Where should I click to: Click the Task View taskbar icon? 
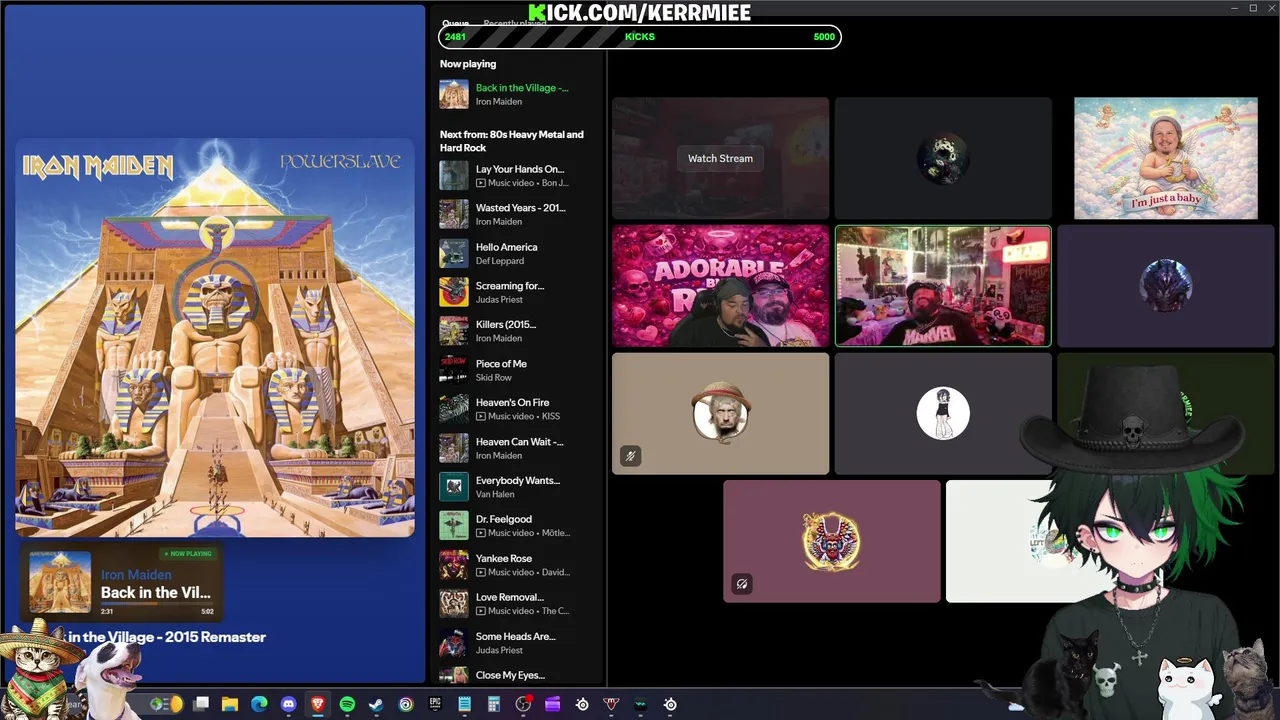click(x=201, y=704)
